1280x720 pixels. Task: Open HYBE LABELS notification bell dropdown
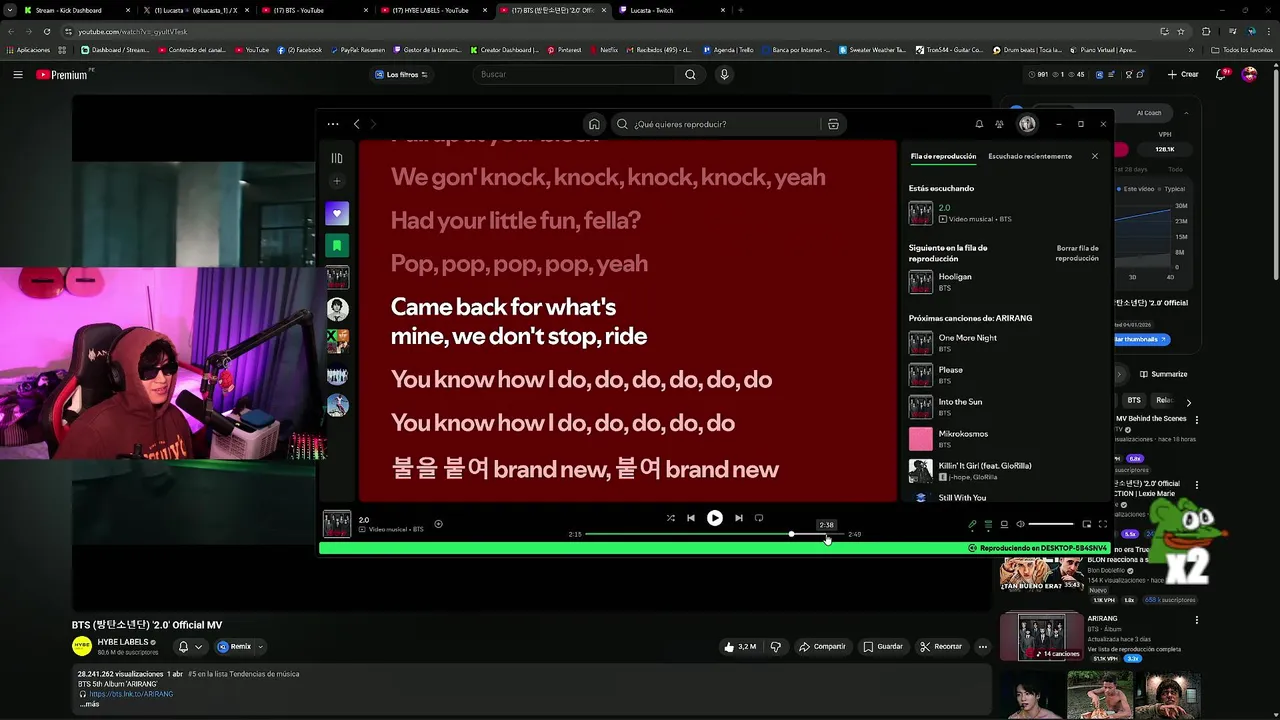189,647
